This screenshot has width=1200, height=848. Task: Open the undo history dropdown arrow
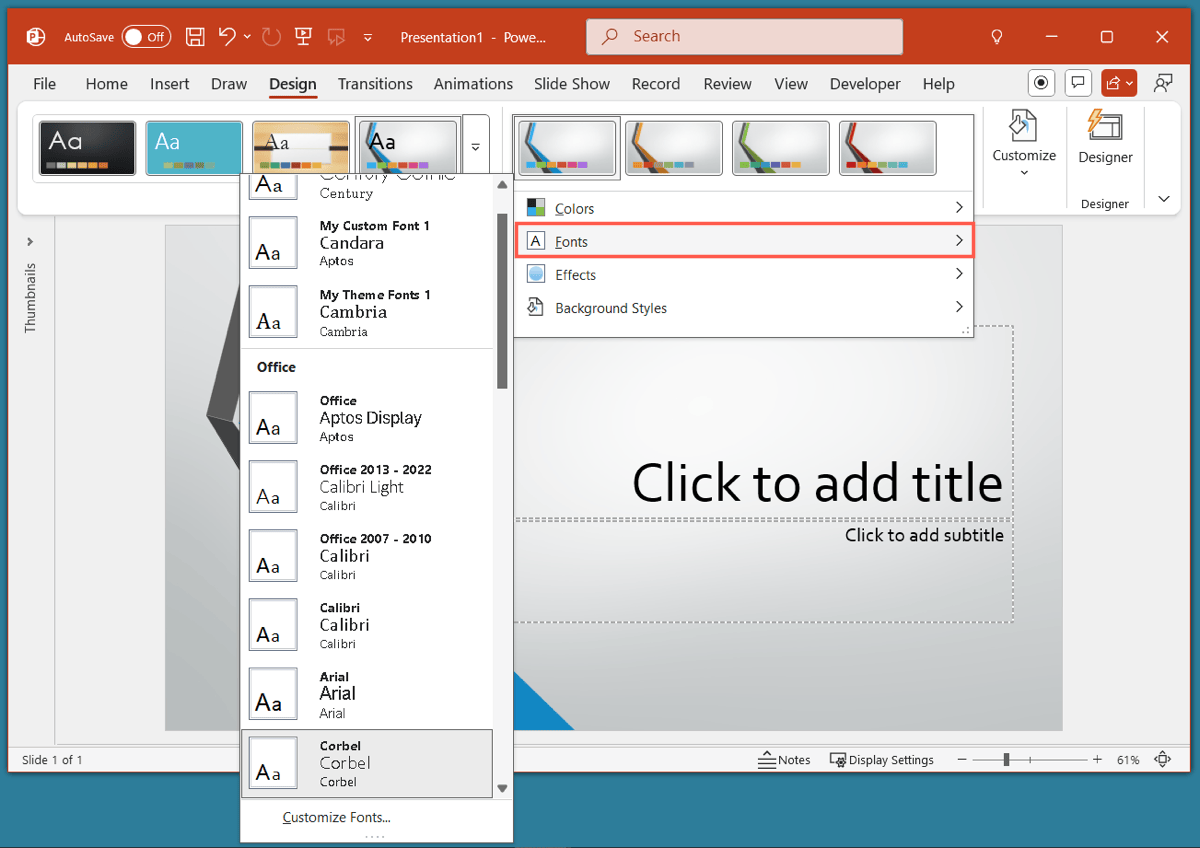pyautogui.click(x=247, y=37)
